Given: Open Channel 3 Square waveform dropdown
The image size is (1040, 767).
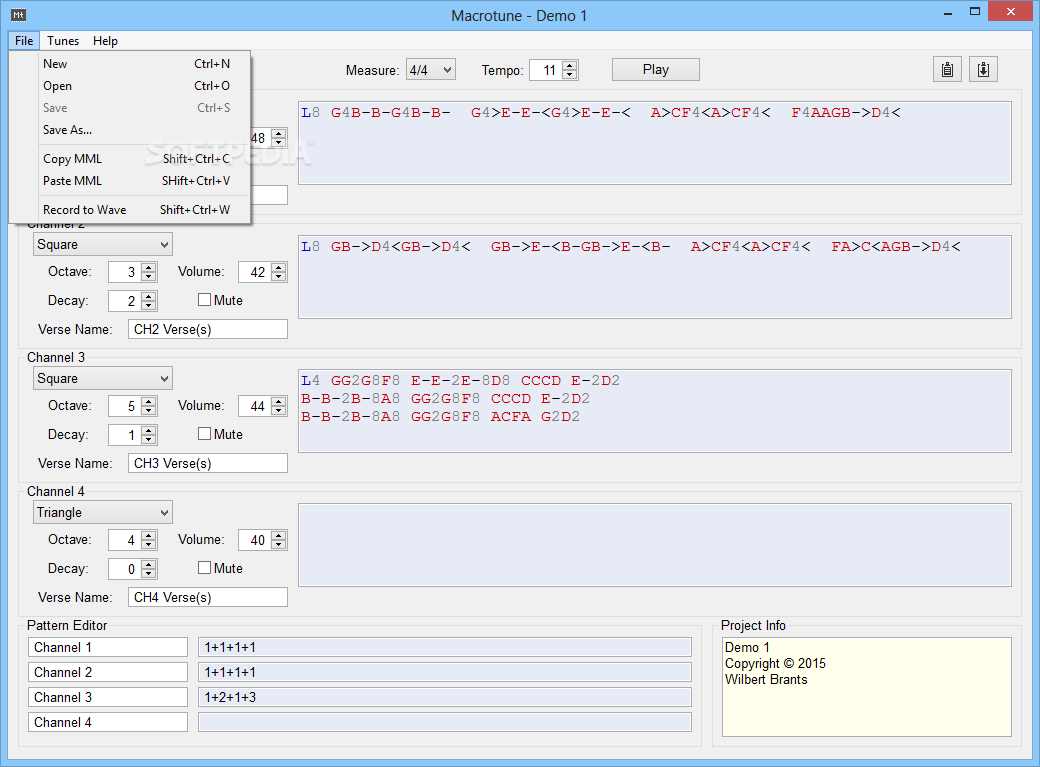Looking at the screenshot, I should pos(103,378).
